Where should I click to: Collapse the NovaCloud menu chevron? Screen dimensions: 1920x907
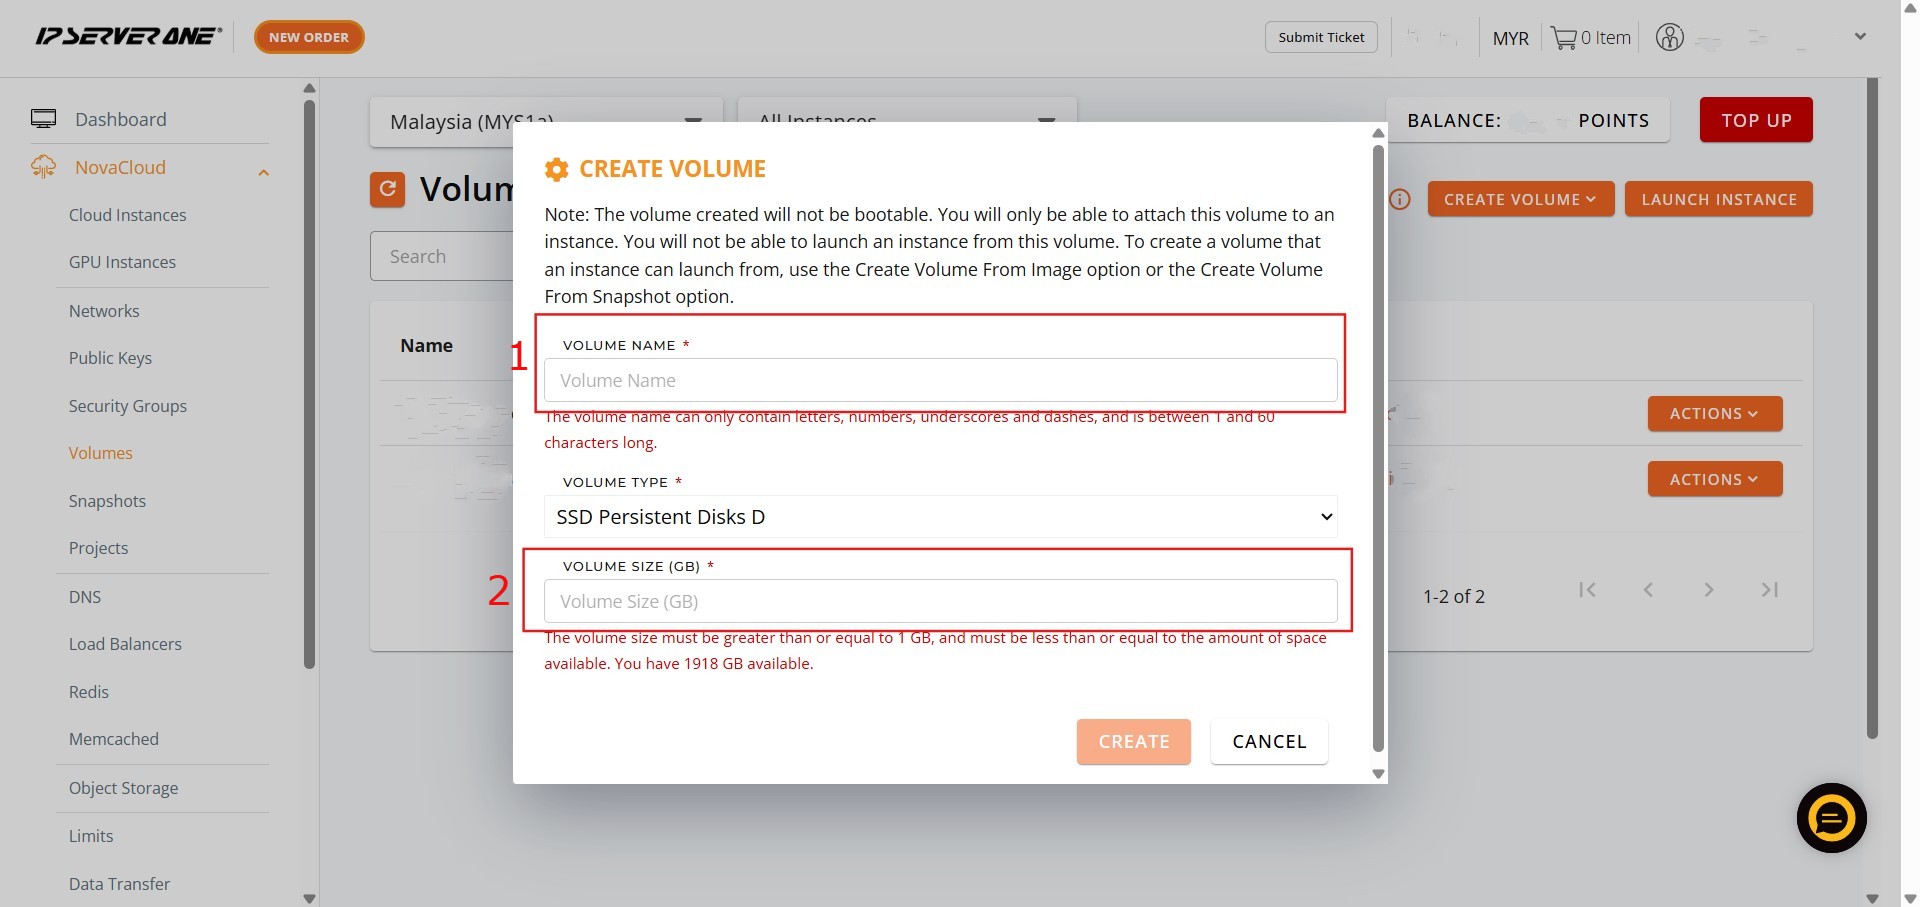(263, 172)
